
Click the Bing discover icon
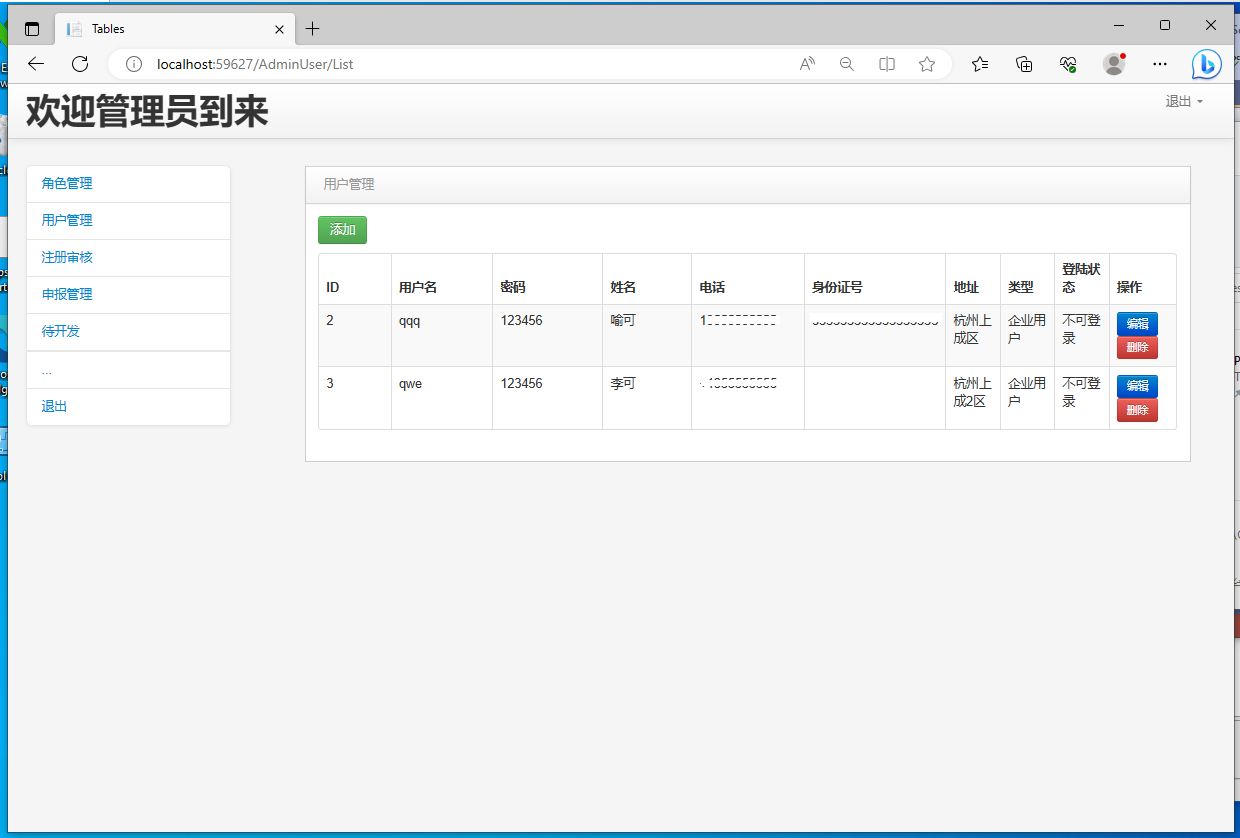[1206, 64]
